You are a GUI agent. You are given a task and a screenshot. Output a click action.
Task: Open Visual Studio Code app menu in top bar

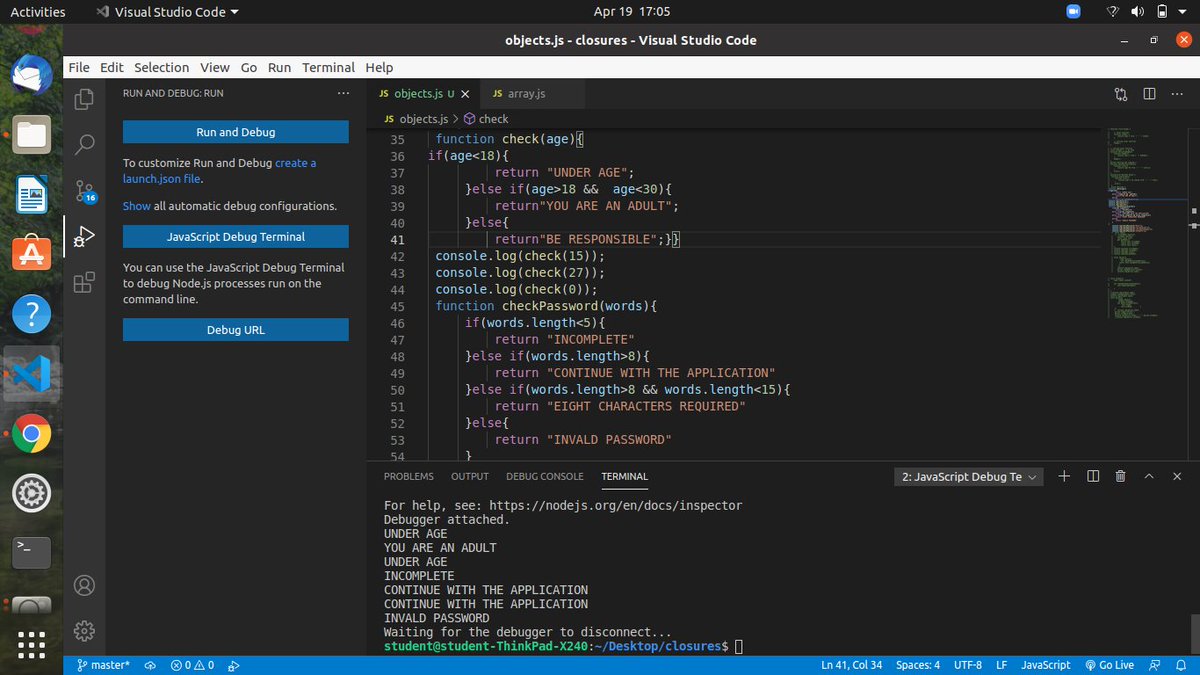(168, 12)
